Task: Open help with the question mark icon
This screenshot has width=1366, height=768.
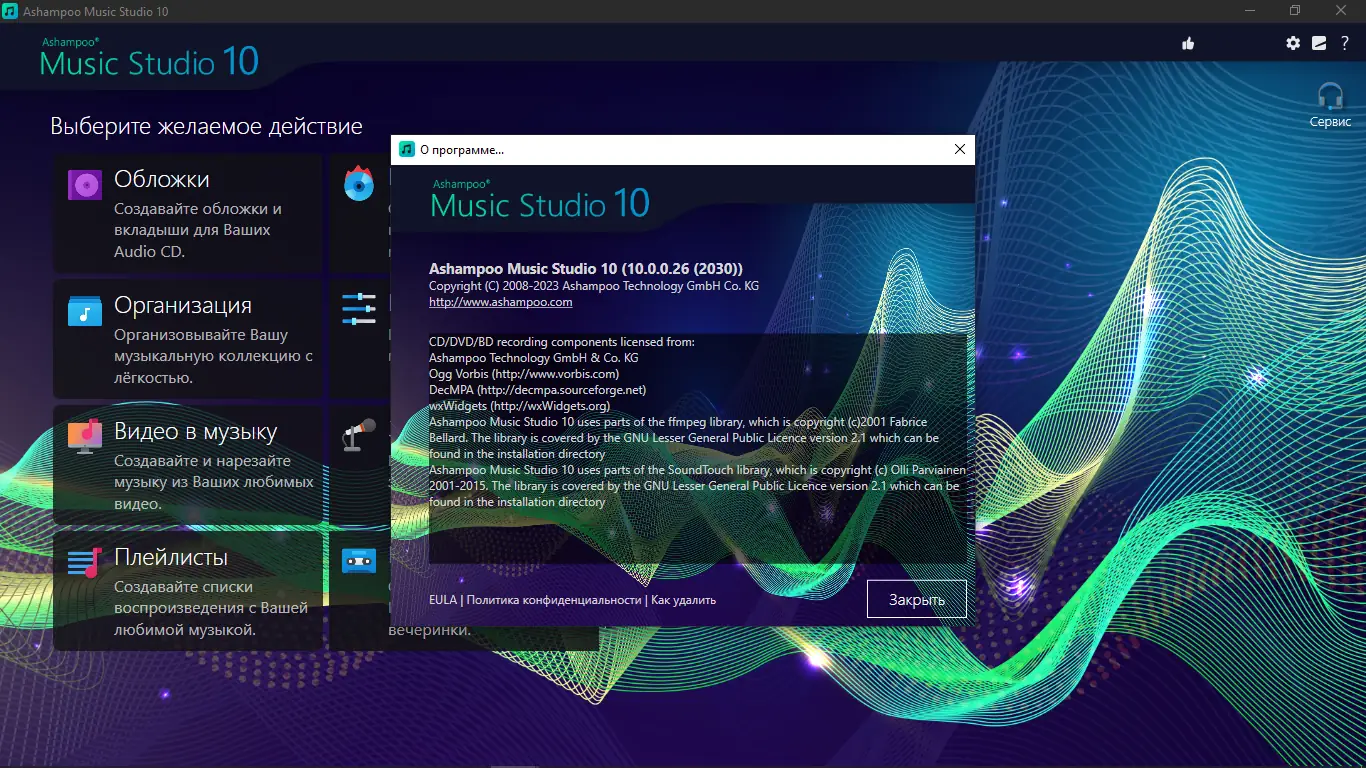Action: (x=1345, y=43)
